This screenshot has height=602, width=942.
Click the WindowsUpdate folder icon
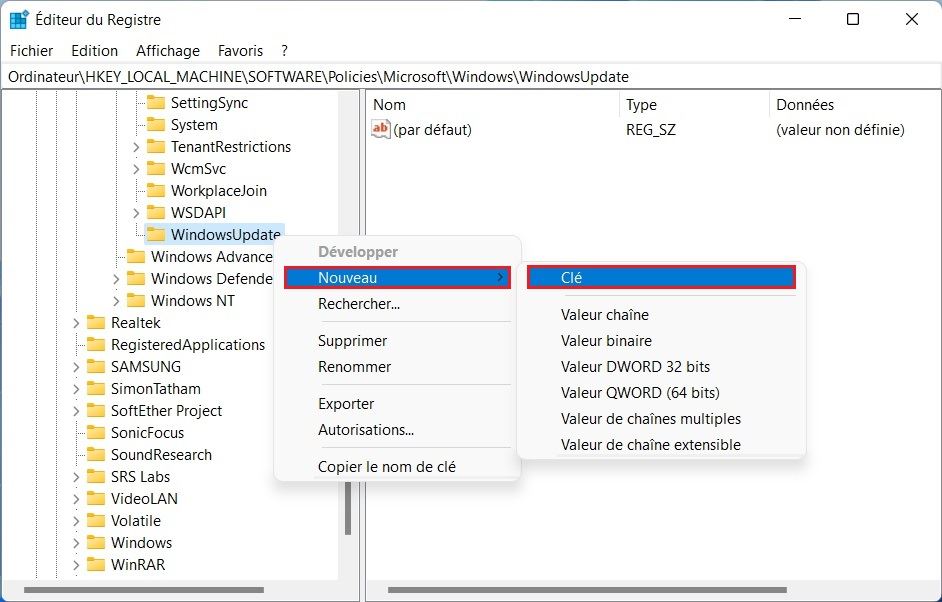pos(155,234)
